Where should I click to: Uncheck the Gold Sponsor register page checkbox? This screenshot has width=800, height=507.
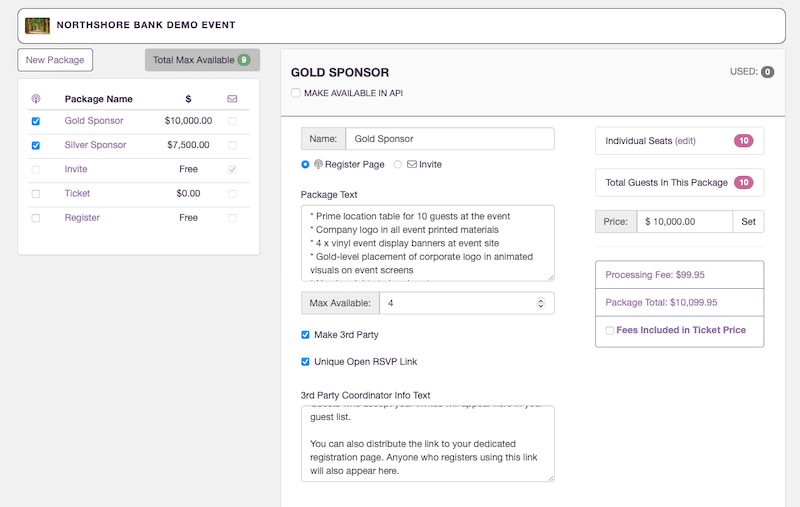(x=36, y=121)
